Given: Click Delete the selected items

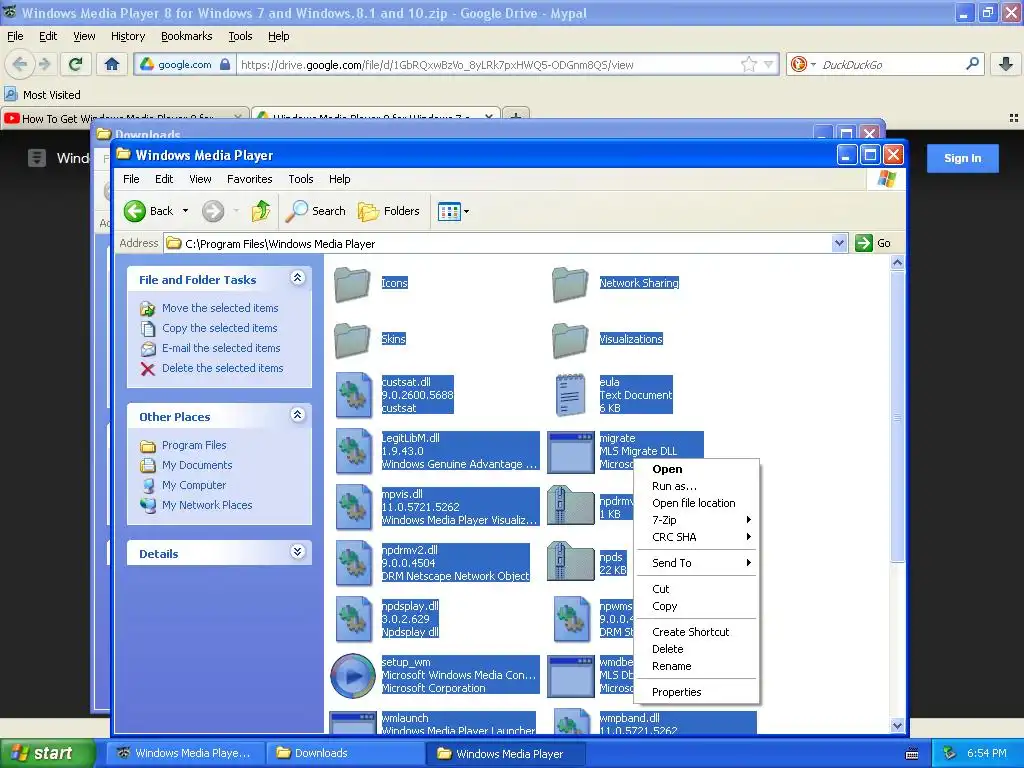Looking at the screenshot, I should click(x=223, y=368).
